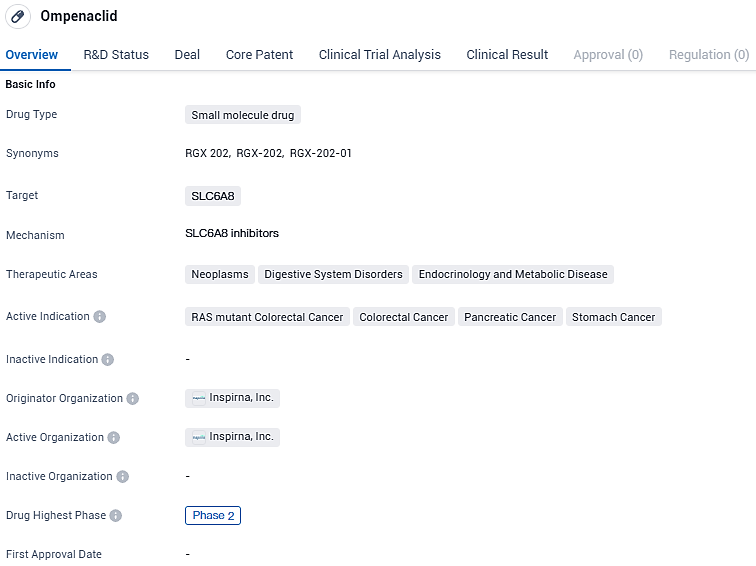
Task: Click the pill drug icon beside Ompenaclid
Action: click(x=20, y=17)
